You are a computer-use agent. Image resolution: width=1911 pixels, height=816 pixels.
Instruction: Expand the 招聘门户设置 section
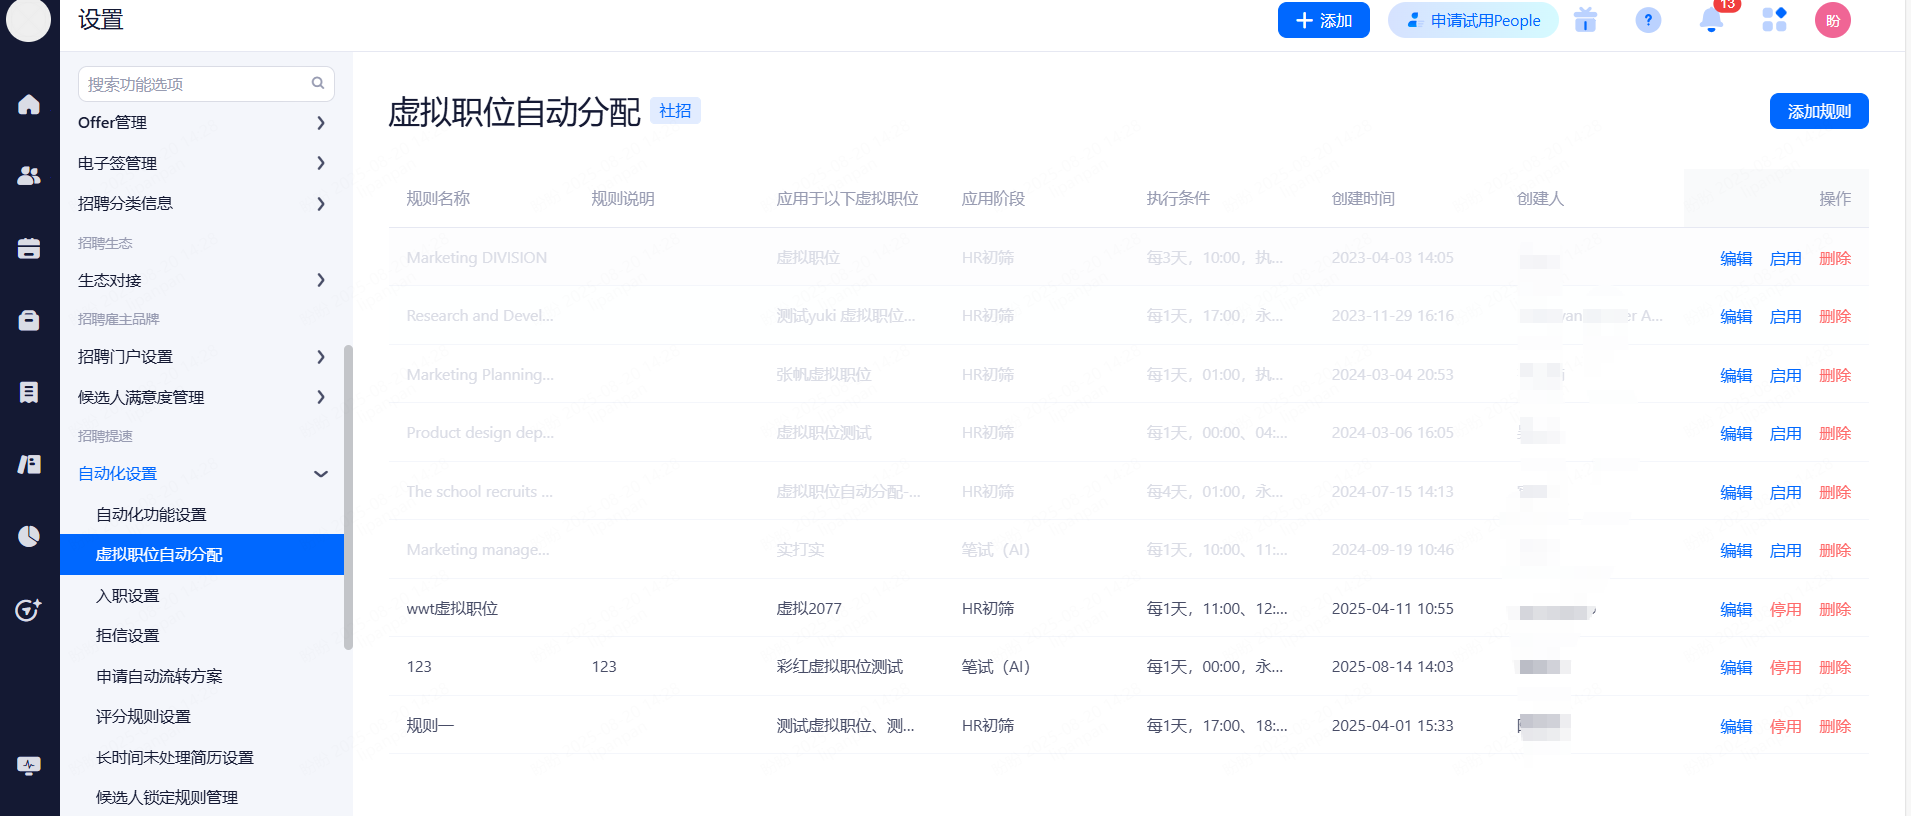tap(320, 357)
